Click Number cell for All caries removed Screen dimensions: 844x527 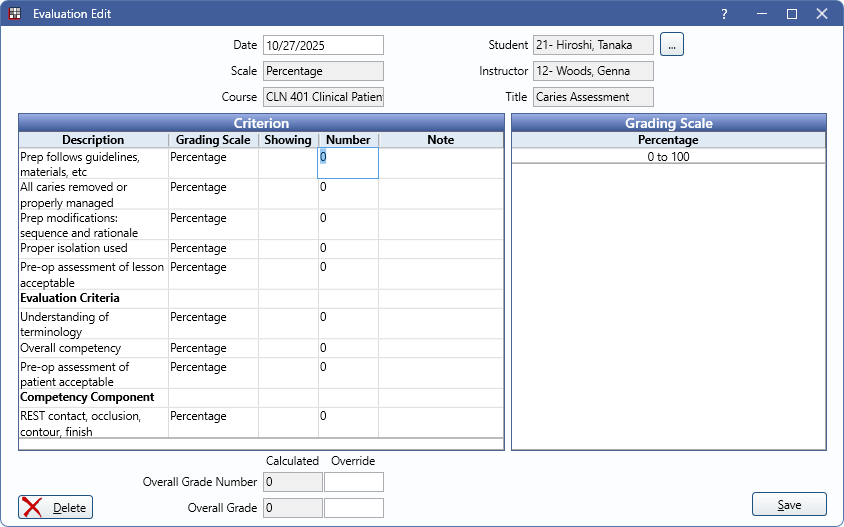(348, 194)
